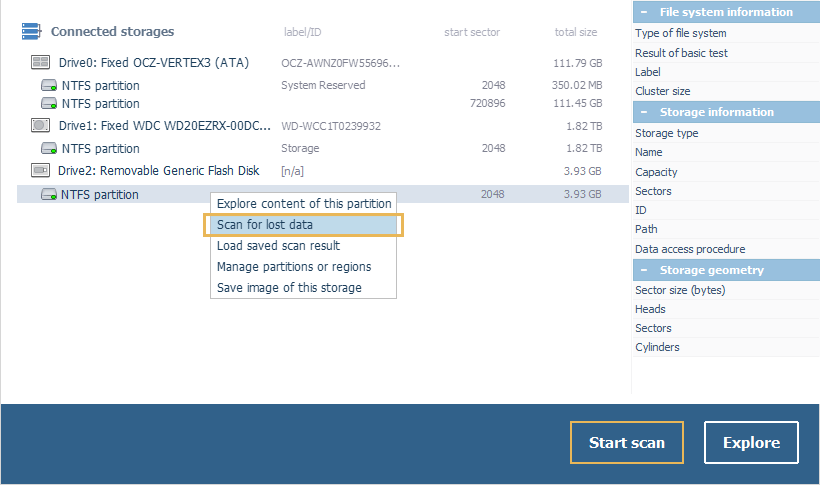Click the highlighted flash disk partition icon
This screenshot has height=485, width=820.
(49, 195)
